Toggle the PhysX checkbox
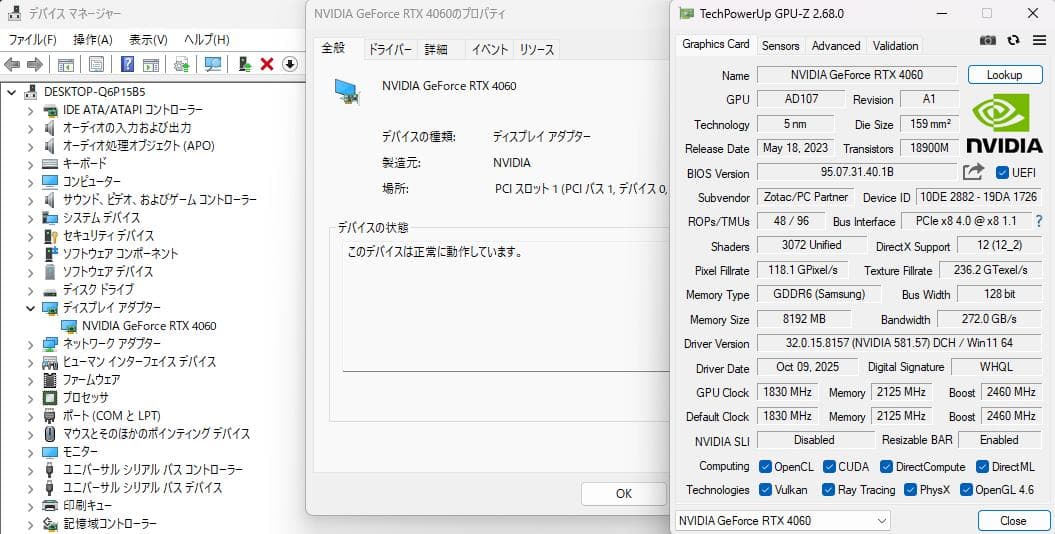 [910, 490]
